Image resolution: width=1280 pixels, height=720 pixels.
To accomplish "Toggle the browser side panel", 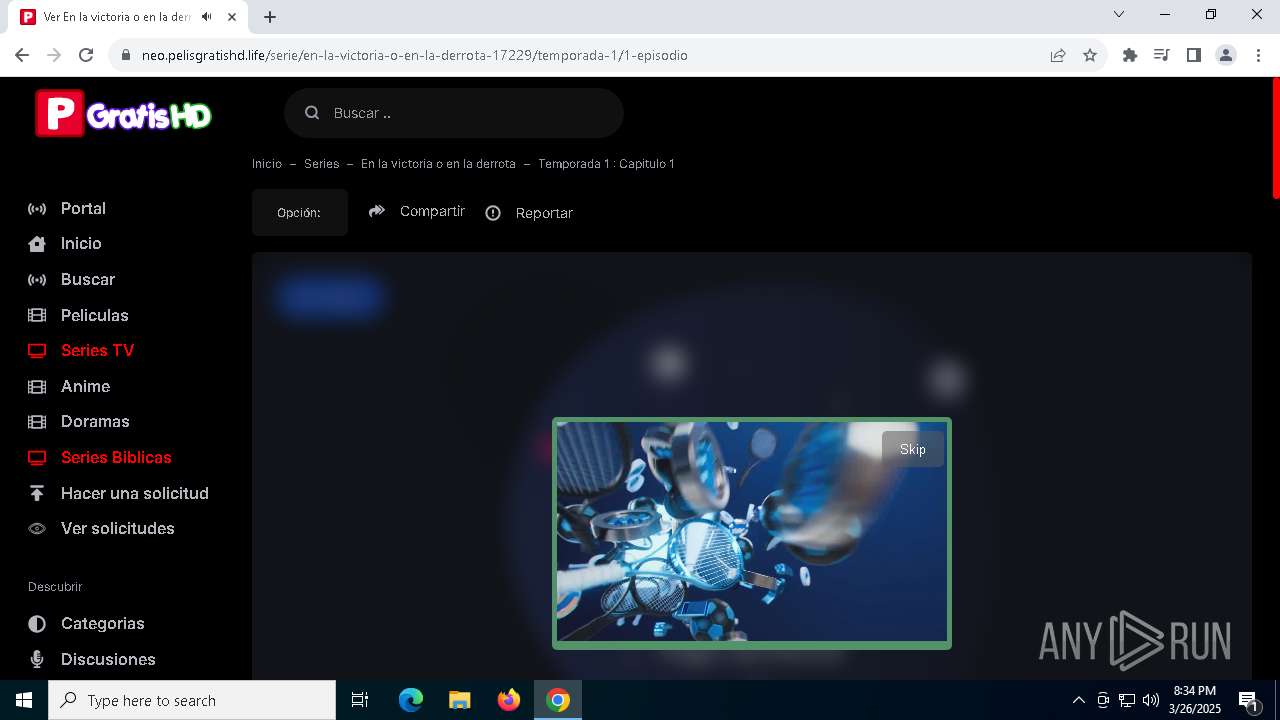I will (1194, 56).
